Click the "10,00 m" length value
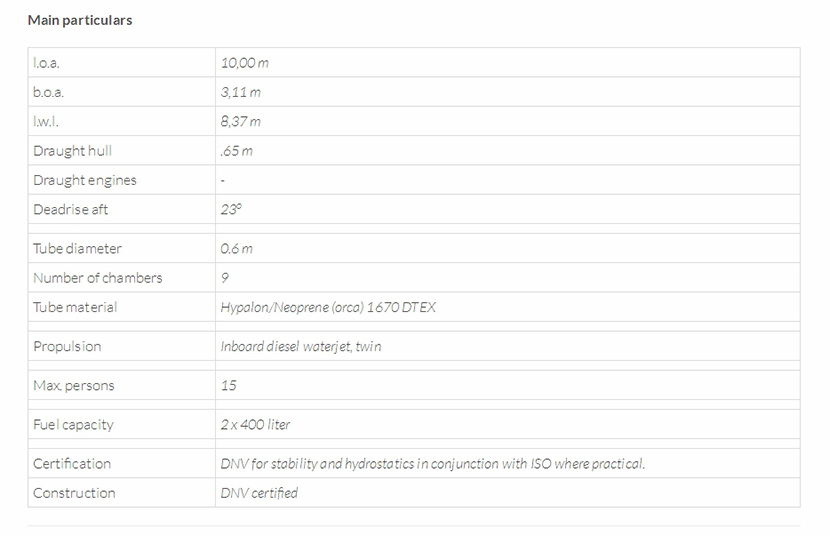The width and height of the screenshot is (830, 536). click(245, 63)
